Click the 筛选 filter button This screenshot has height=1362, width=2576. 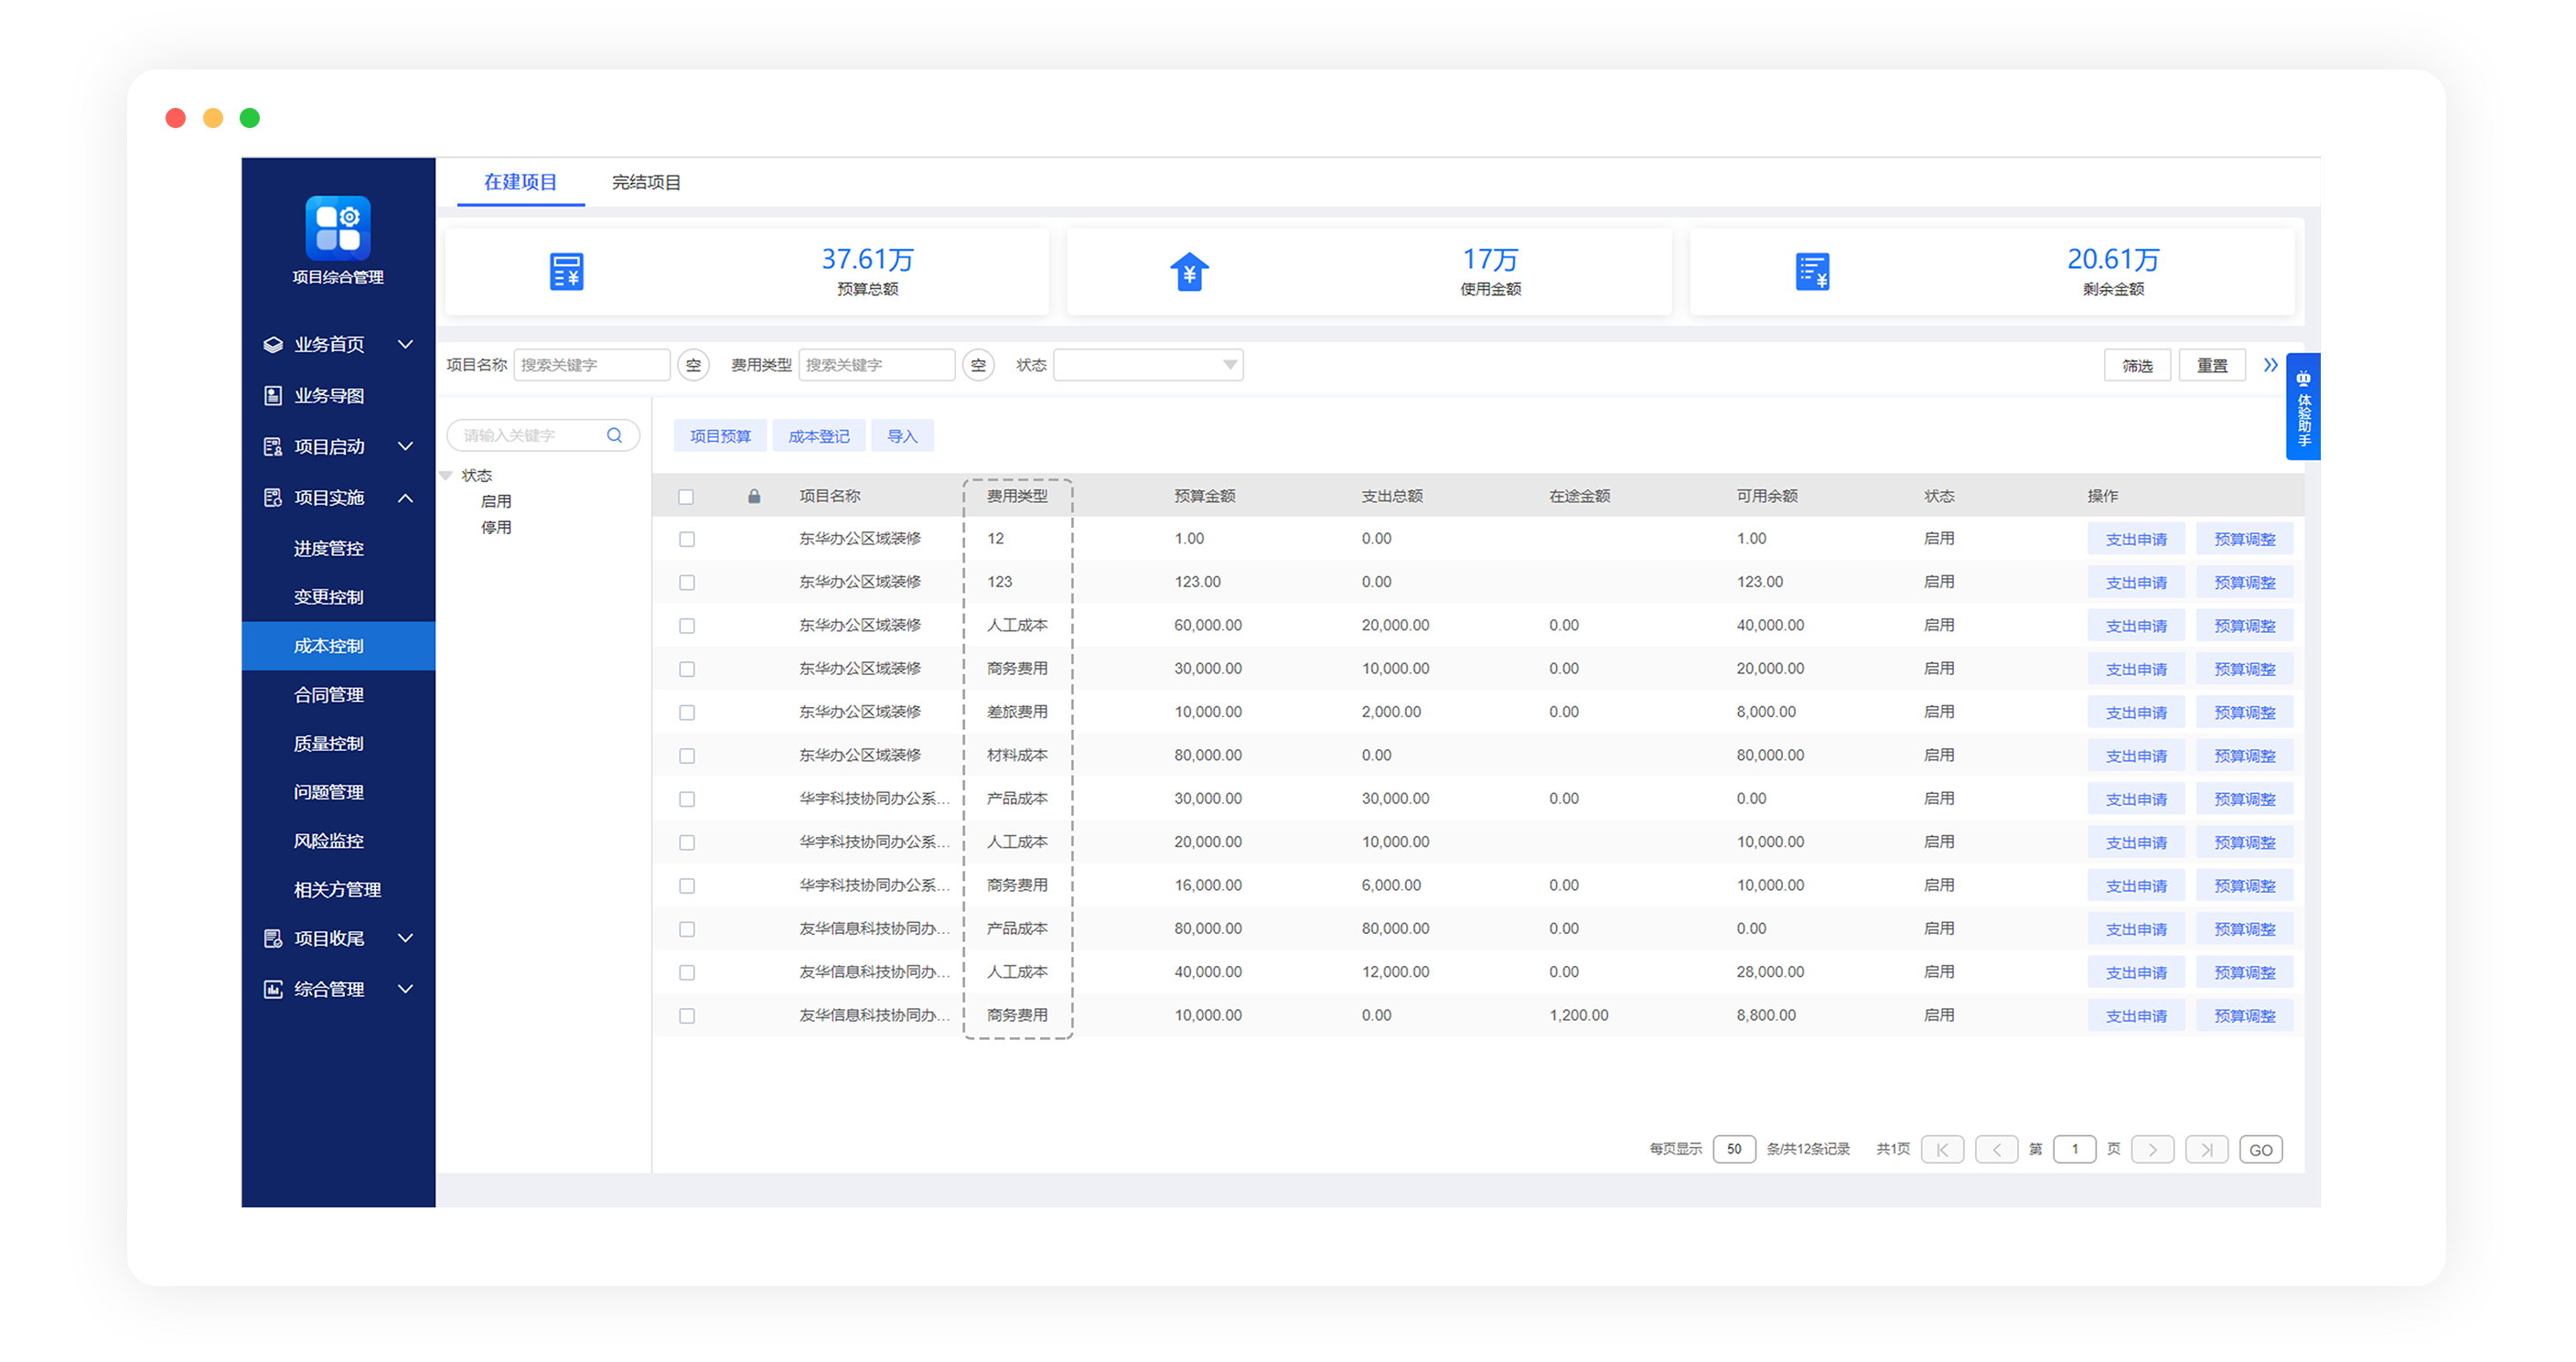2136,366
